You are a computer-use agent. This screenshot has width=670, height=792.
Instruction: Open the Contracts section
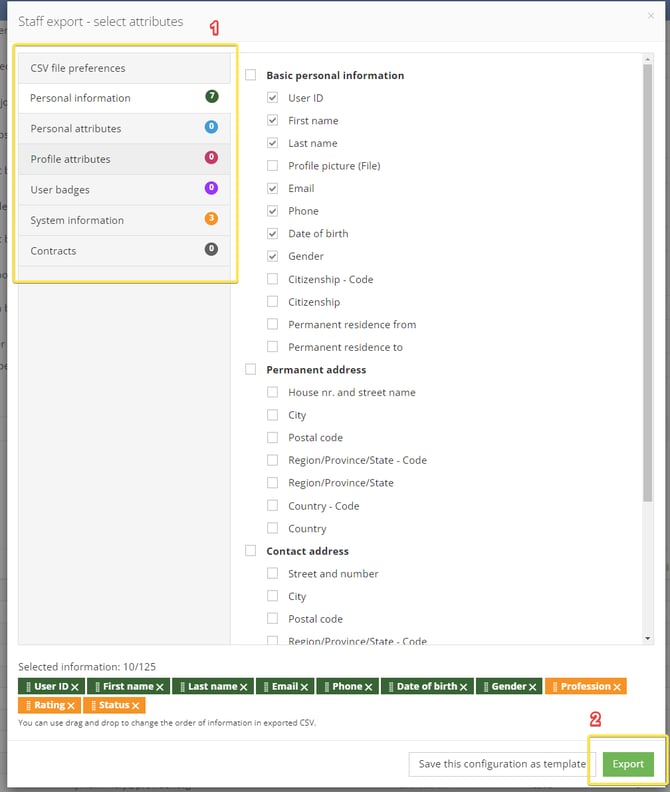point(124,251)
